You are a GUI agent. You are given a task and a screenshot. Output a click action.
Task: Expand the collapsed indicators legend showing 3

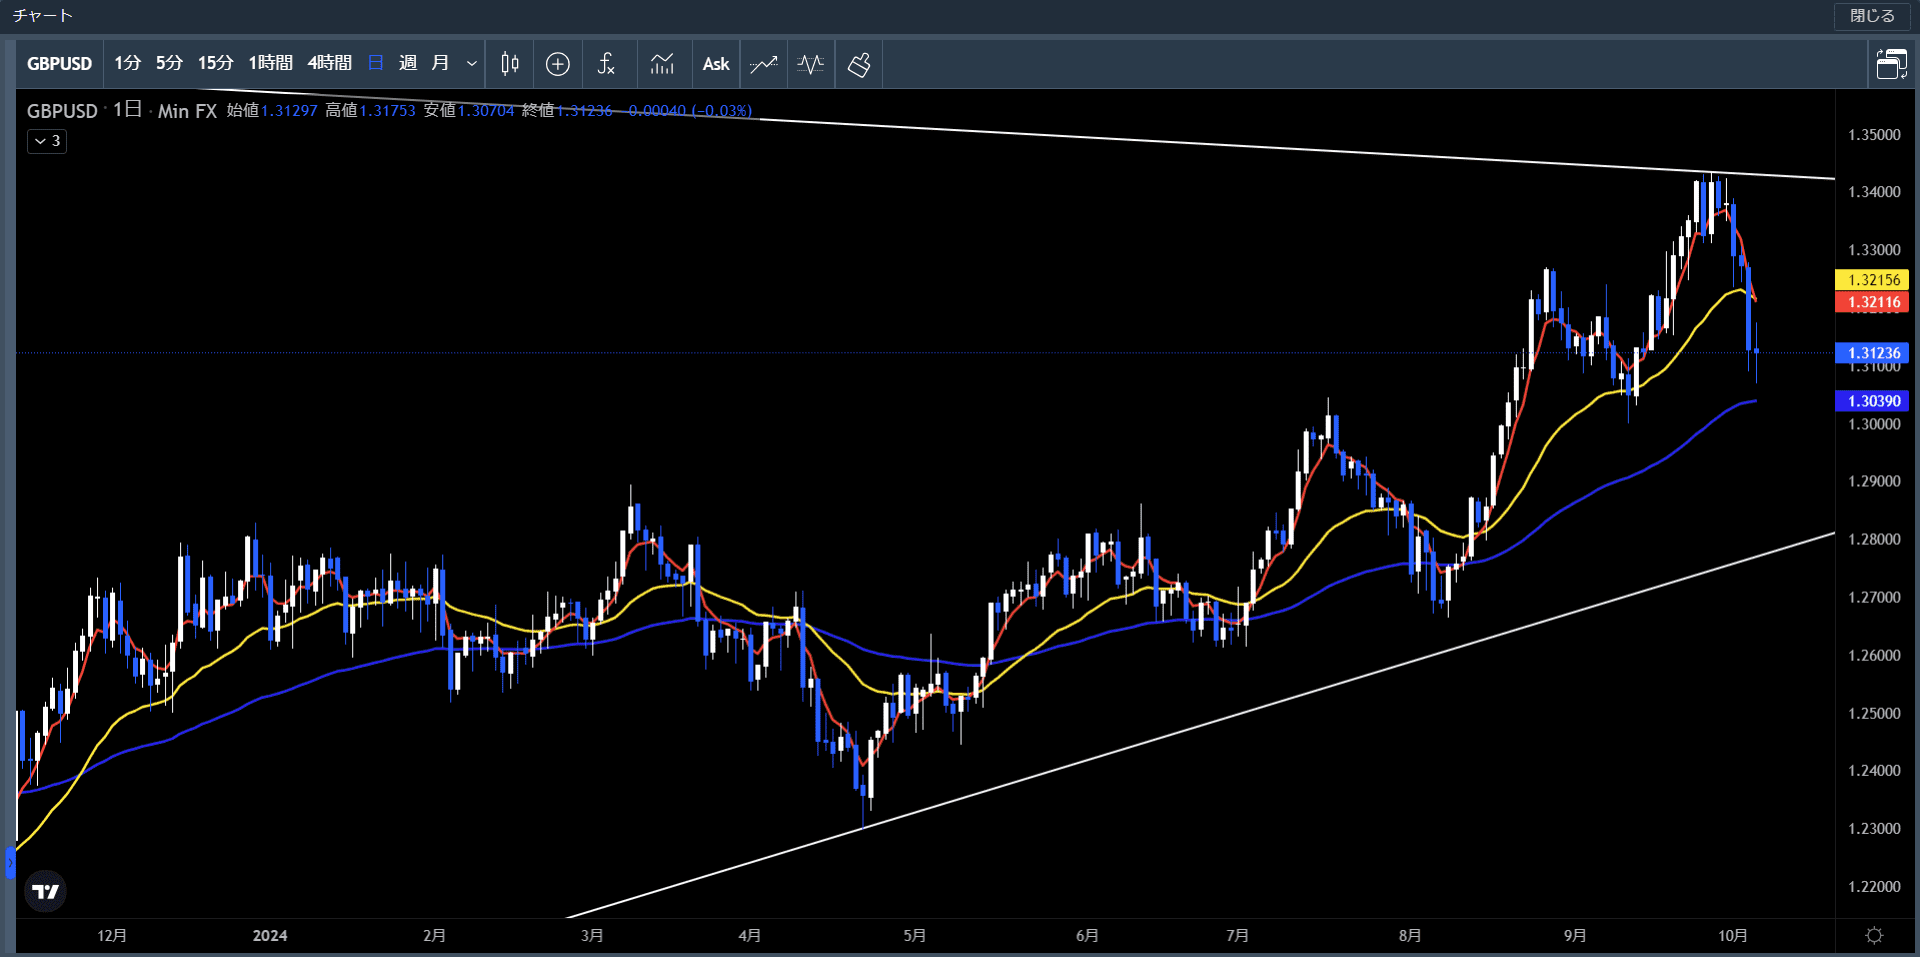(x=47, y=141)
